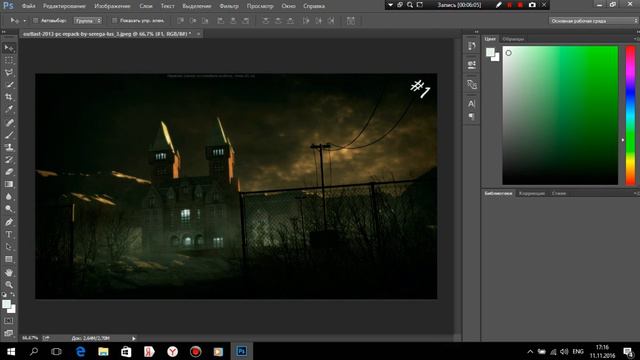Swap foreground and background colors
The height and width of the screenshot is (360, 640).
pos(13,294)
